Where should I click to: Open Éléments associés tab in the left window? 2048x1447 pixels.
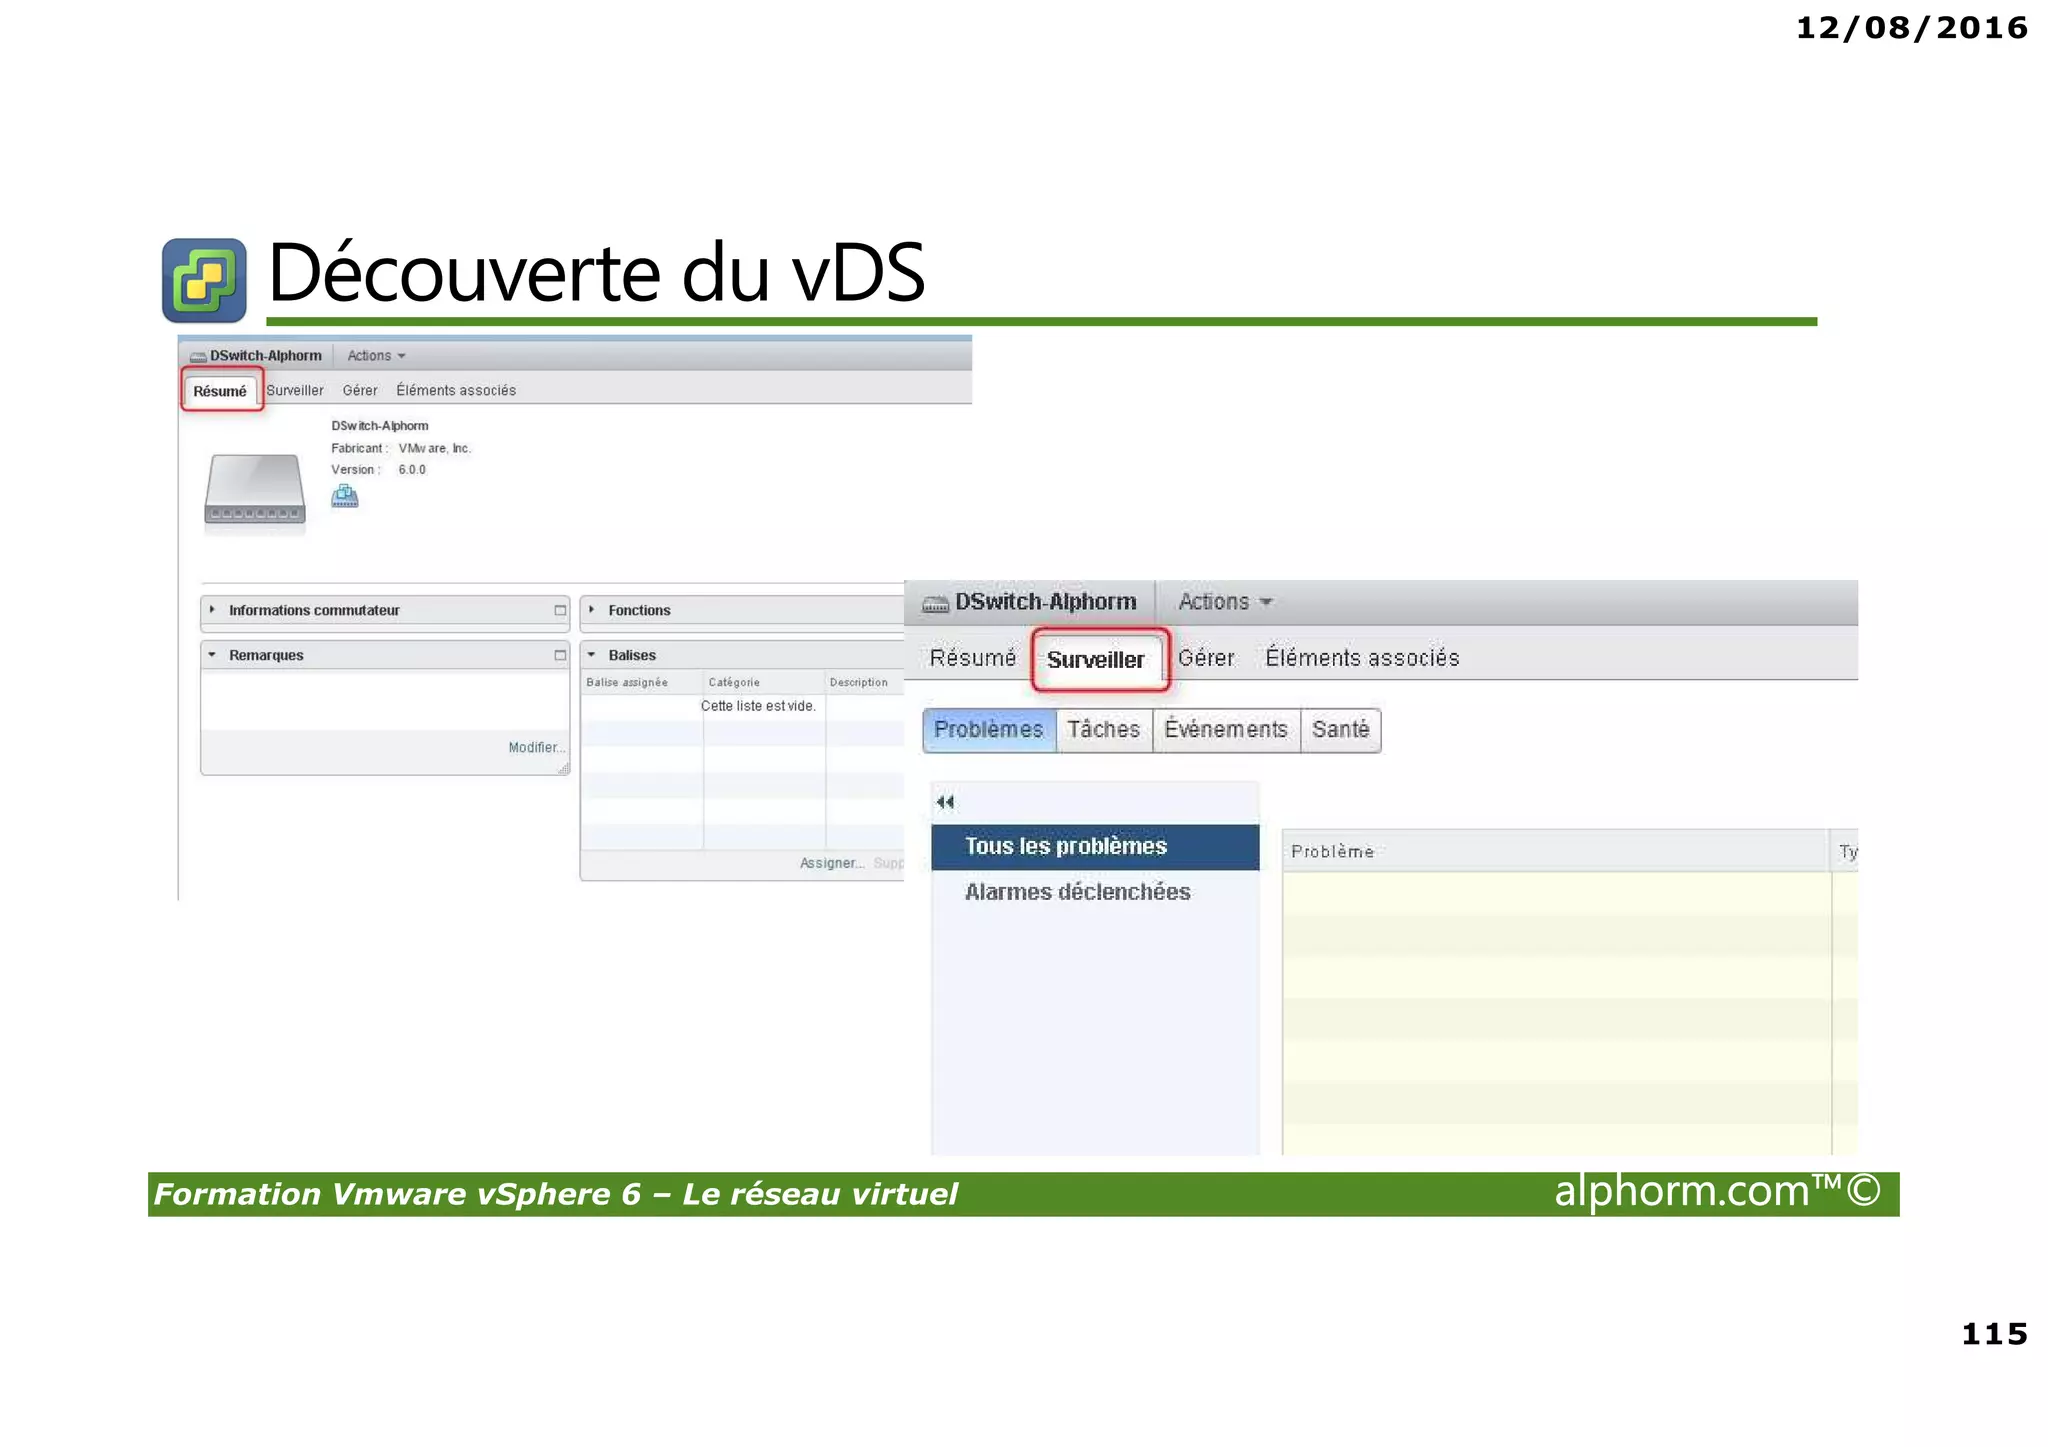[x=456, y=390]
